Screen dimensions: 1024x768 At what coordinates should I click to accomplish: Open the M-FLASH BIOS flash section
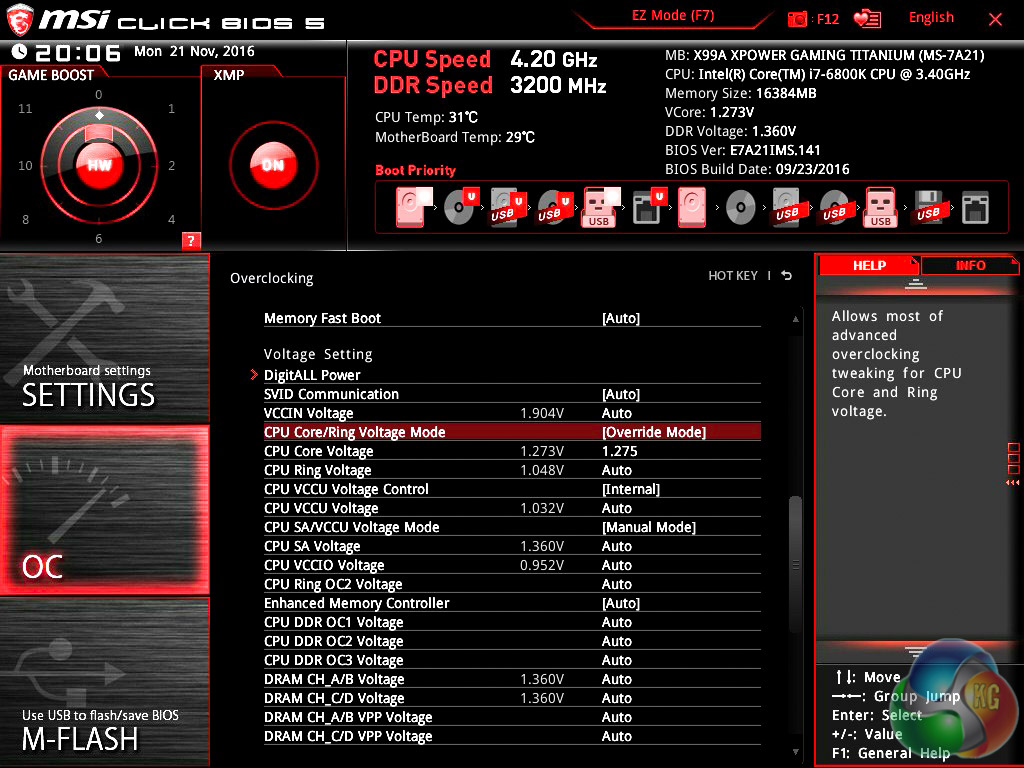coord(104,682)
